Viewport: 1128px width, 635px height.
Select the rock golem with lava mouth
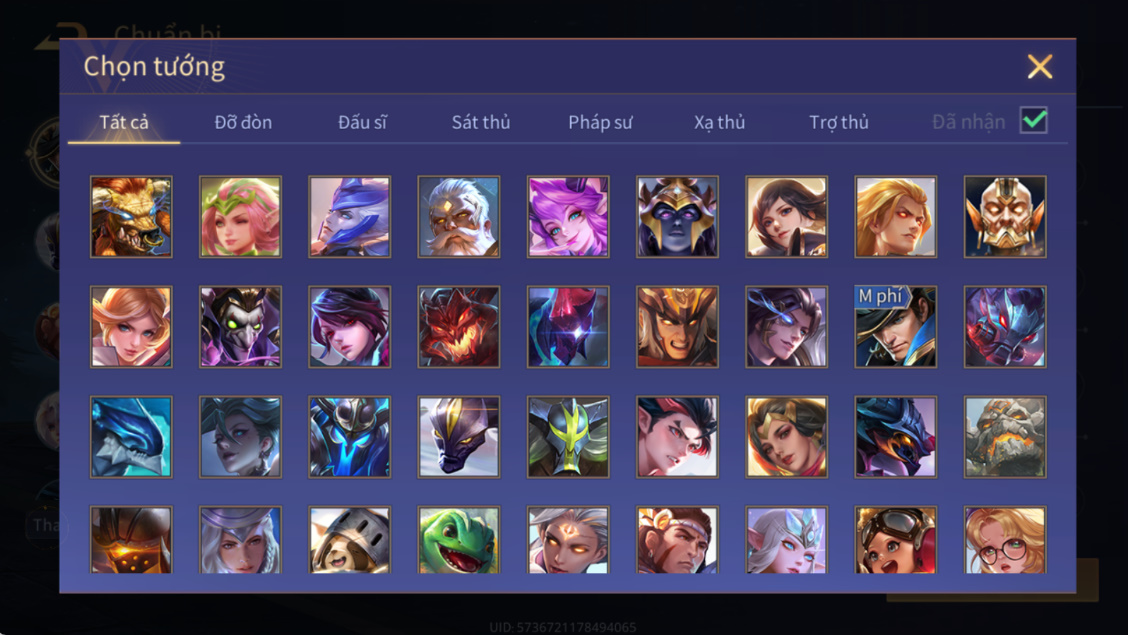pyautogui.click(x=1005, y=437)
